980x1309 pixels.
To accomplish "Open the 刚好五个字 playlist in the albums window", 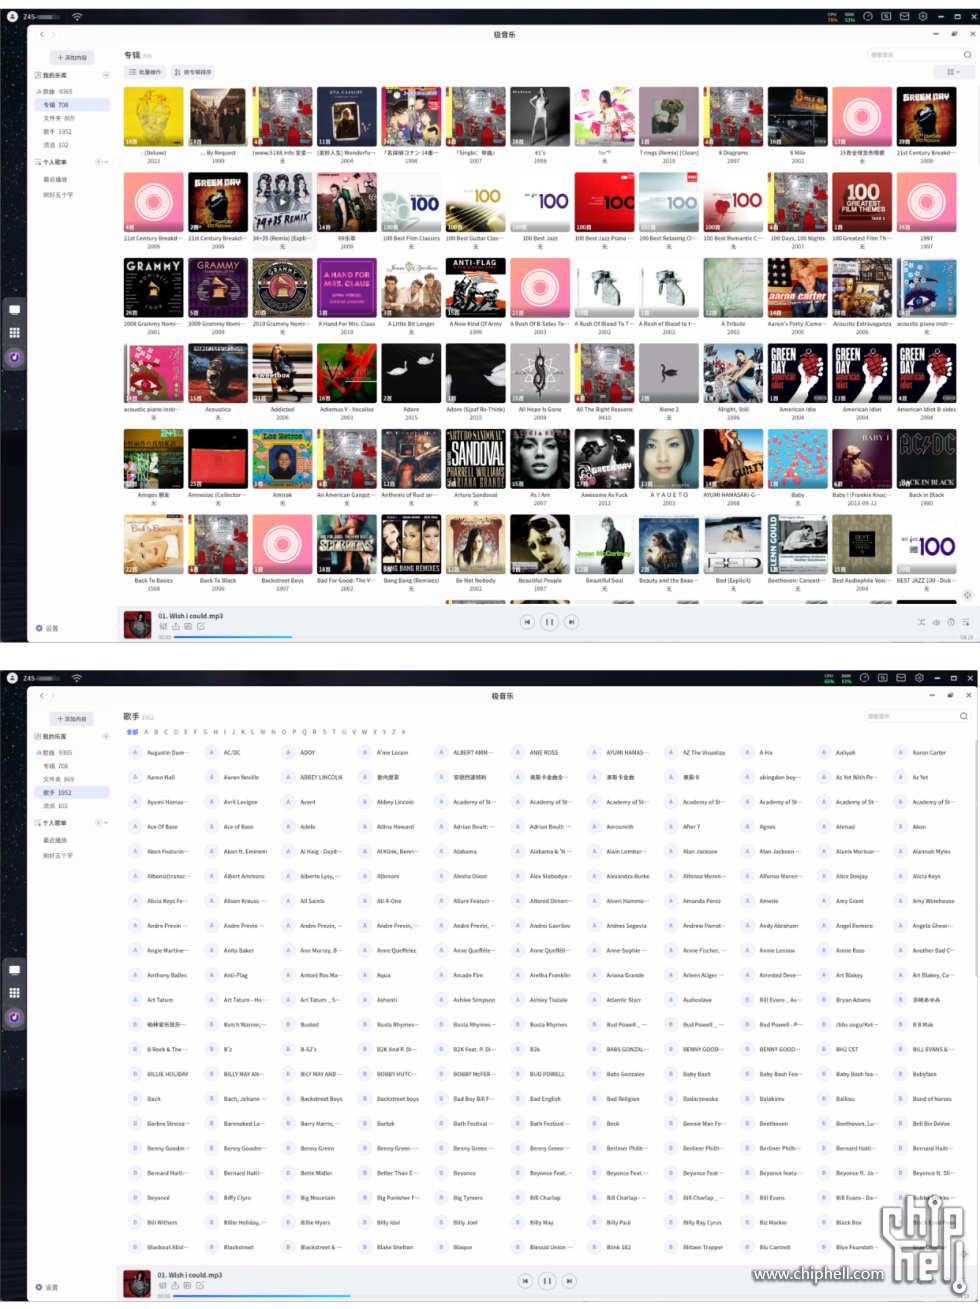I will pyautogui.click(x=58, y=195).
